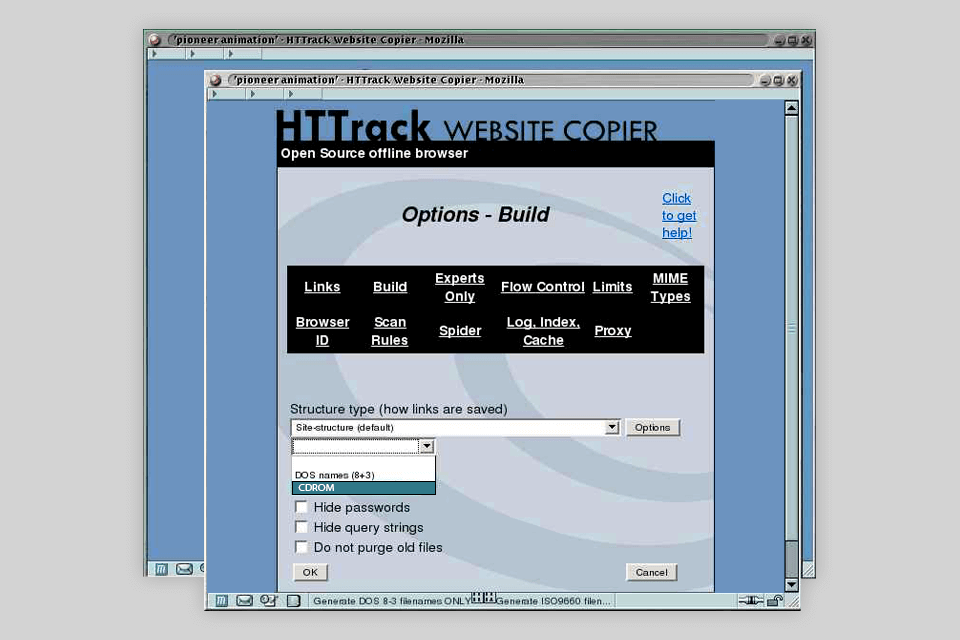This screenshot has width=960, height=640.
Task: Click the 'Options - Build' heading
Action: (476, 214)
